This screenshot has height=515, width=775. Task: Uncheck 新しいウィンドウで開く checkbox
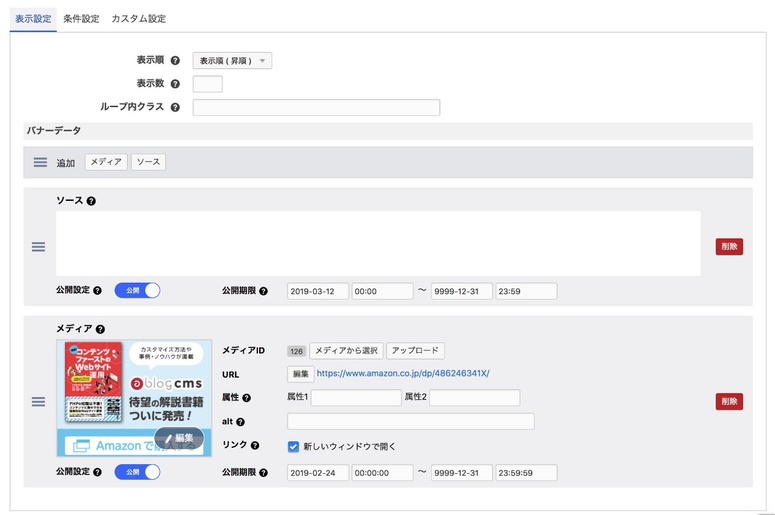point(293,446)
